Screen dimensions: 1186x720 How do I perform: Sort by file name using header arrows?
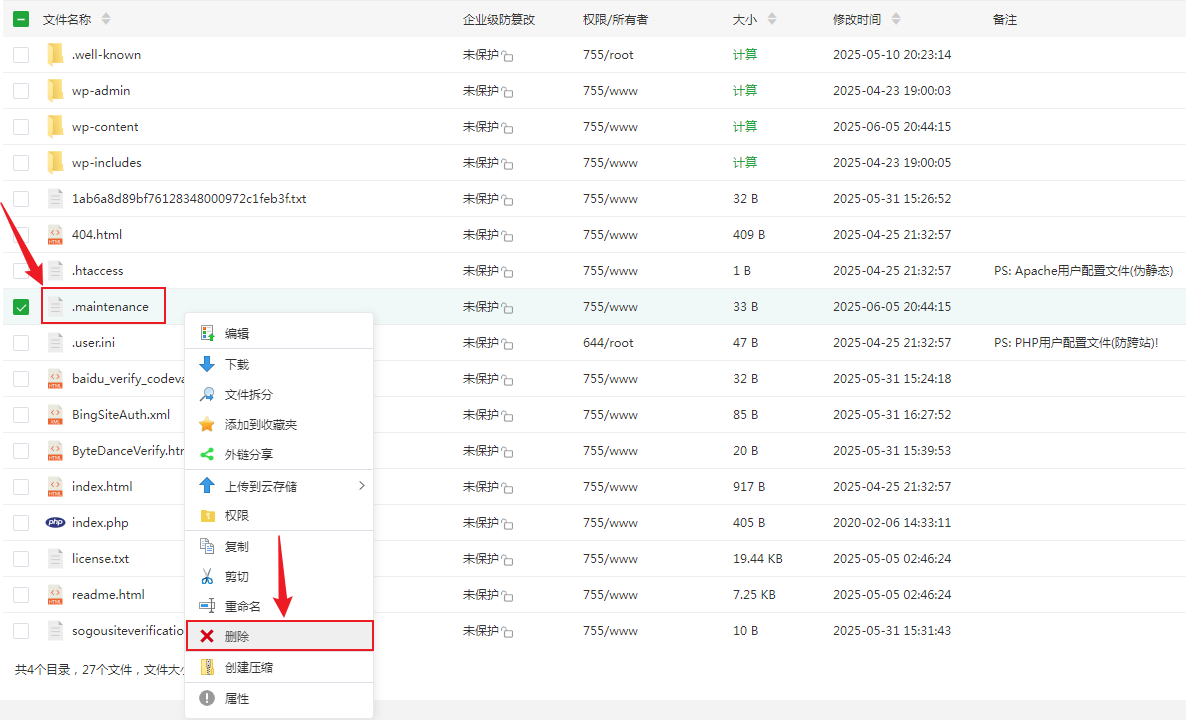[x=106, y=19]
